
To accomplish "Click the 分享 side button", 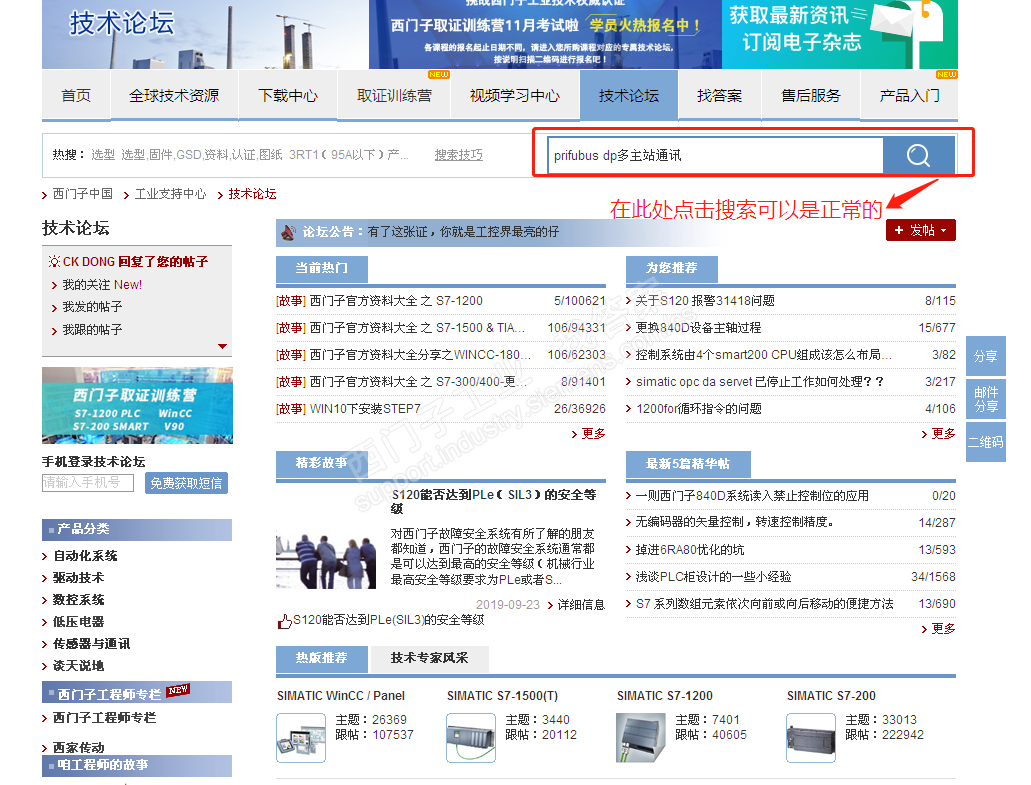I will (x=986, y=356).
